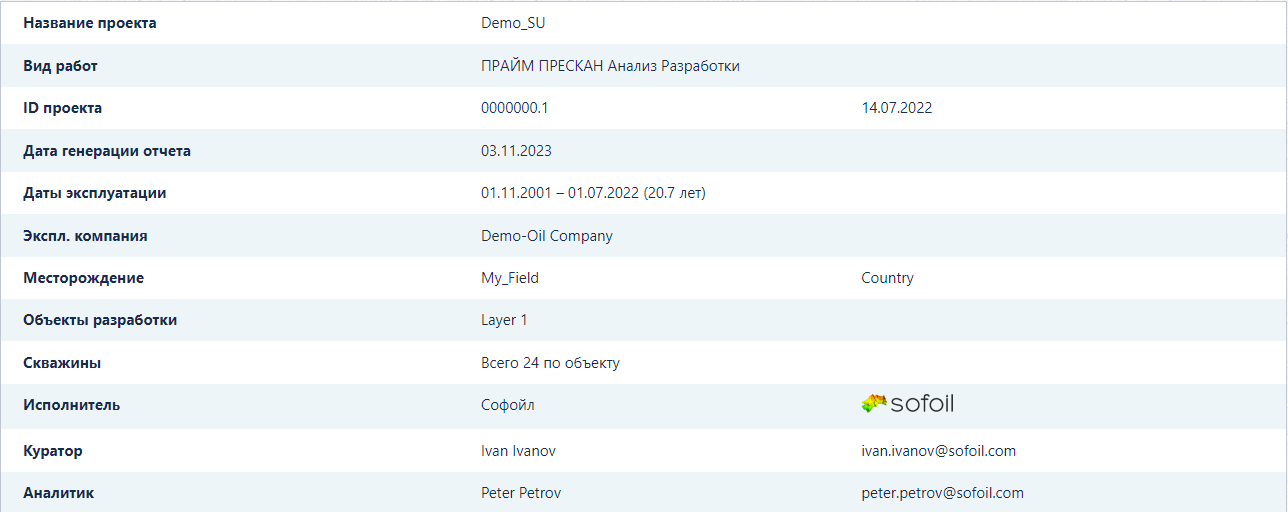Select the report generation date 03.11.2023

(x=516, y=151)
